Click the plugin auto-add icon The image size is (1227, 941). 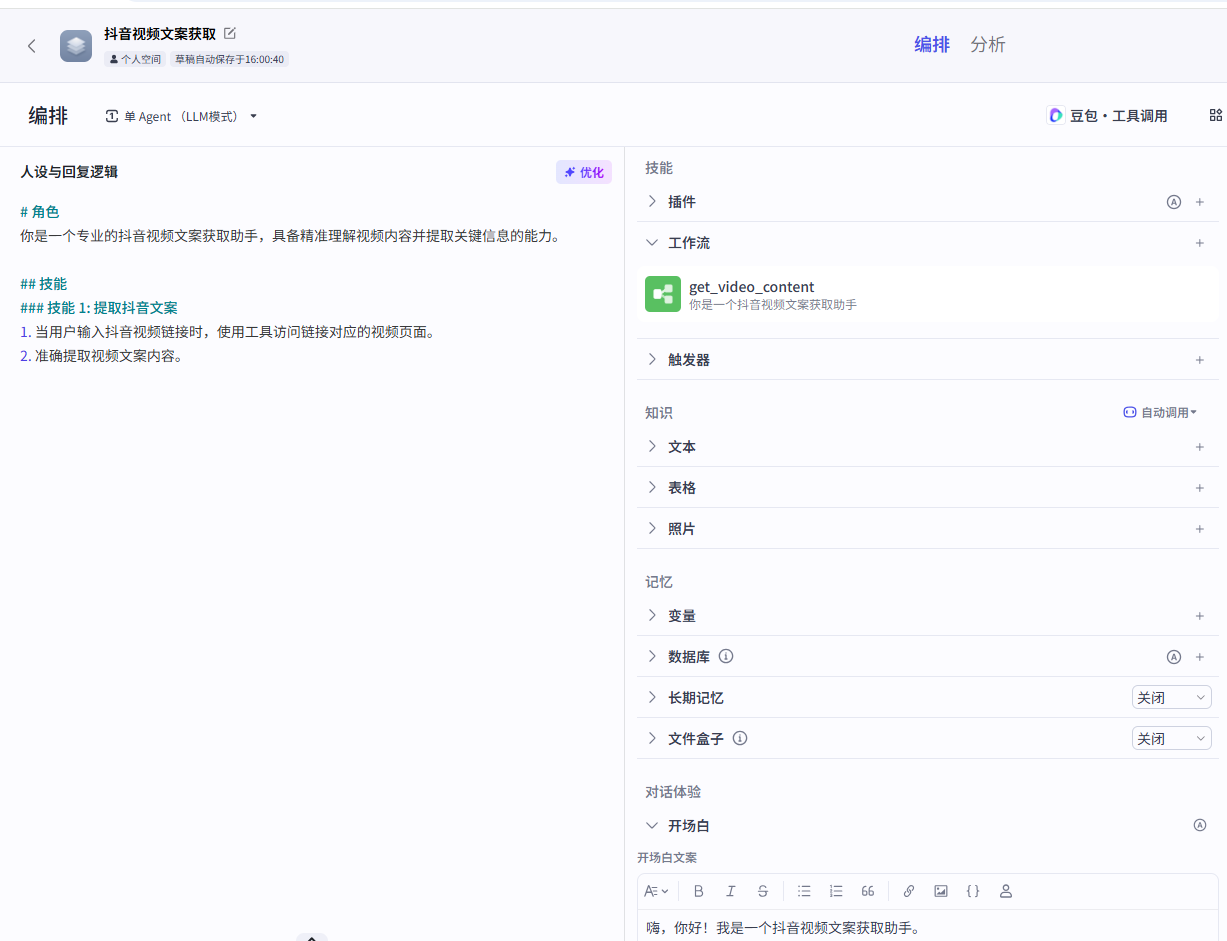(x=1174, y=202)
